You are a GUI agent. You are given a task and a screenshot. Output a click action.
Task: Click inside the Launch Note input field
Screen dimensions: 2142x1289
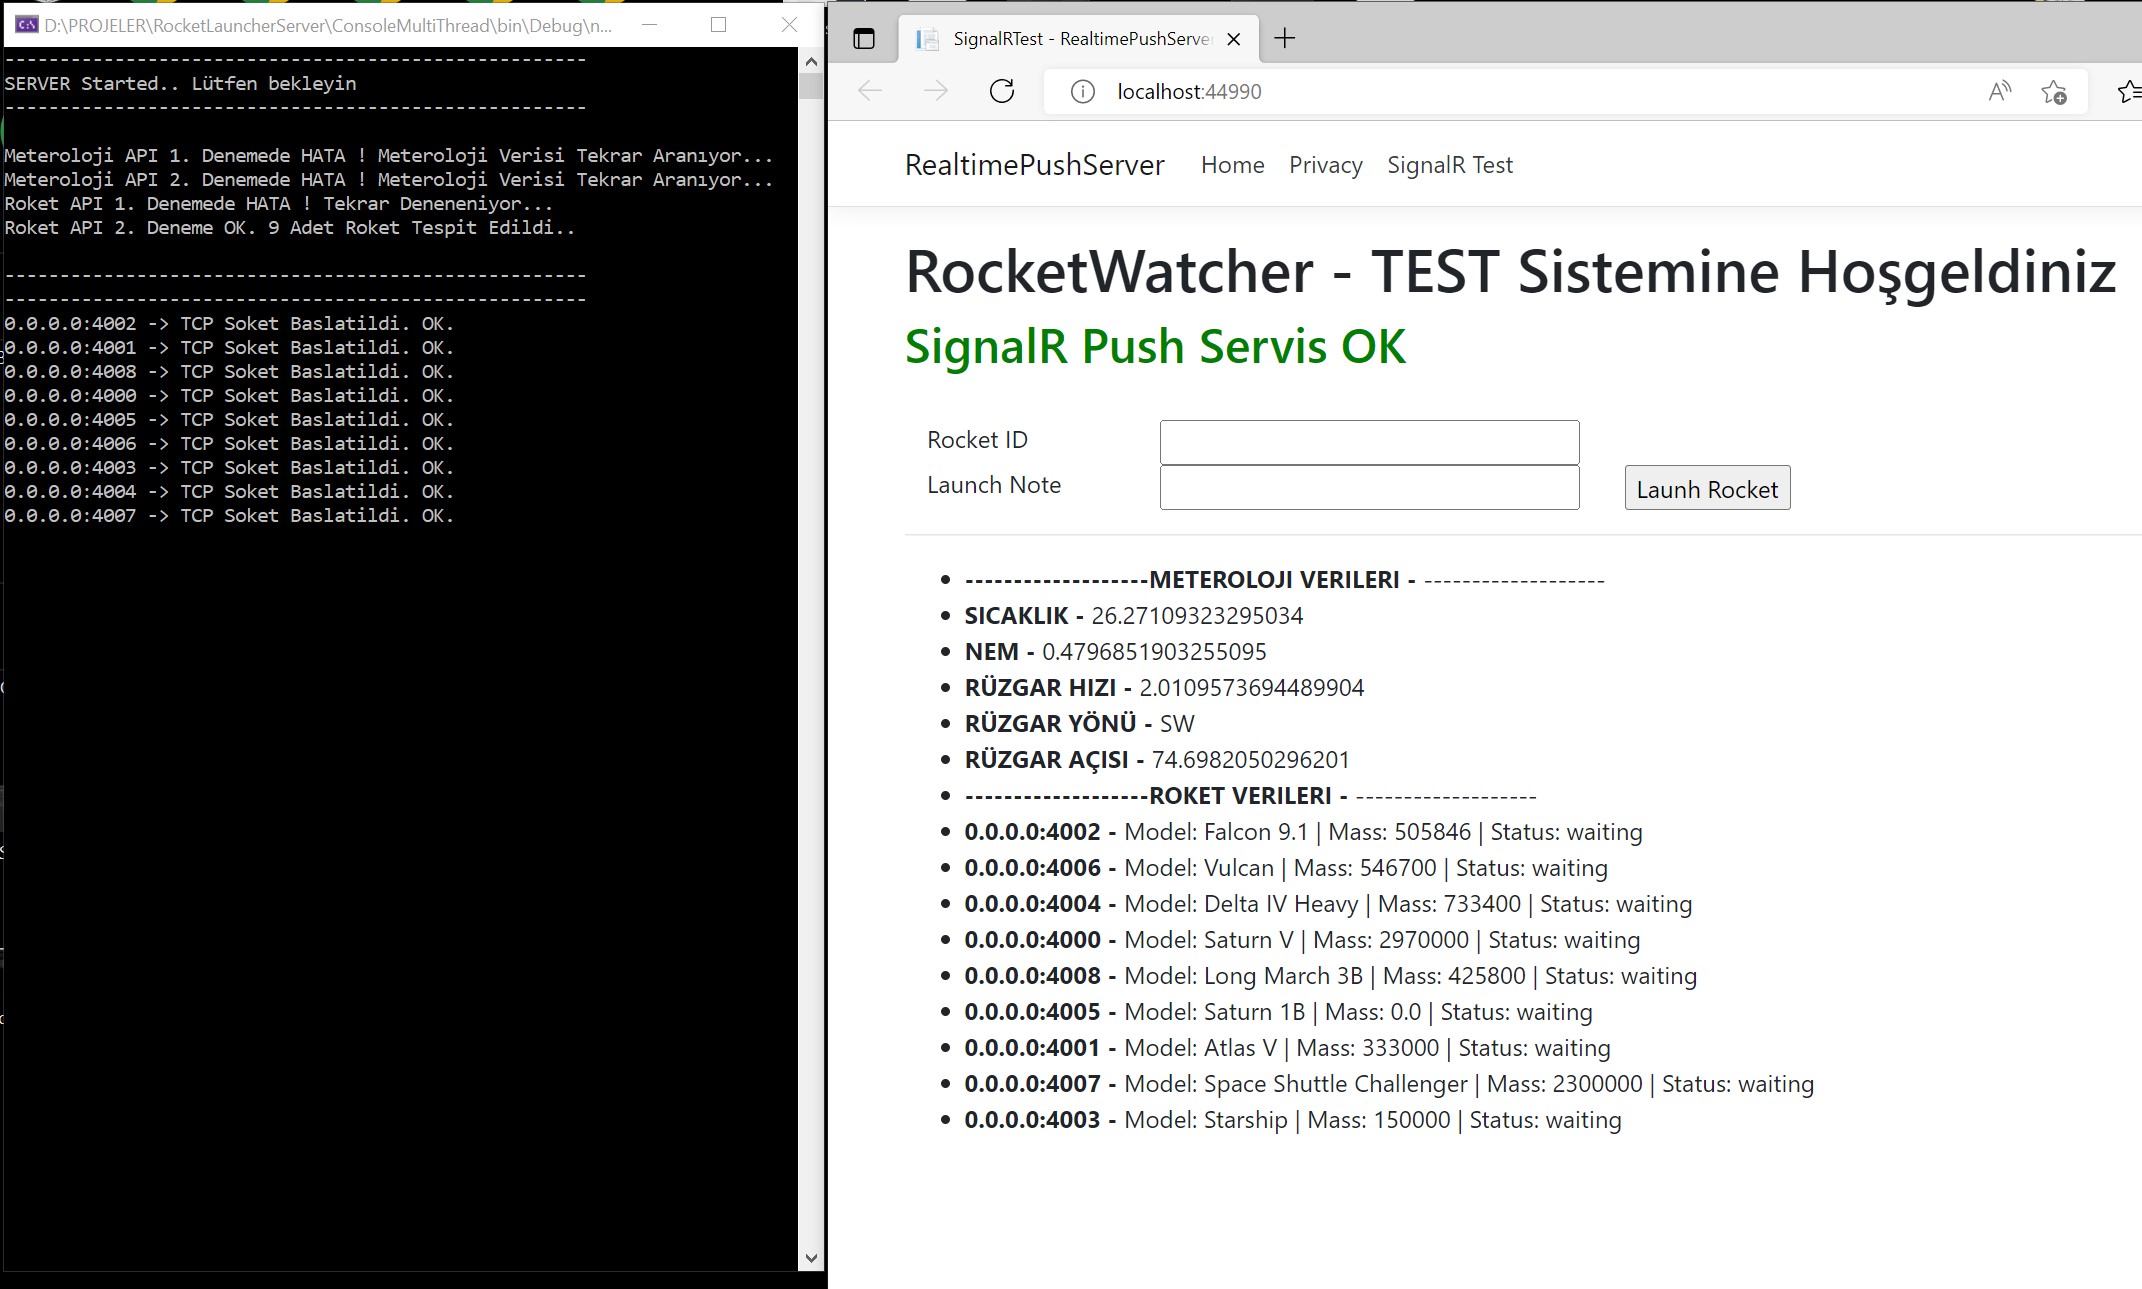[x=1368, y=487]
